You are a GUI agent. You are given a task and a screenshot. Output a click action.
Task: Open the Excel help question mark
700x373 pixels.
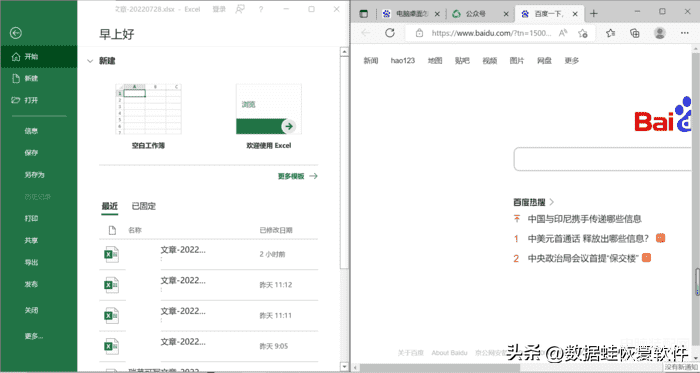click(261, 9)
